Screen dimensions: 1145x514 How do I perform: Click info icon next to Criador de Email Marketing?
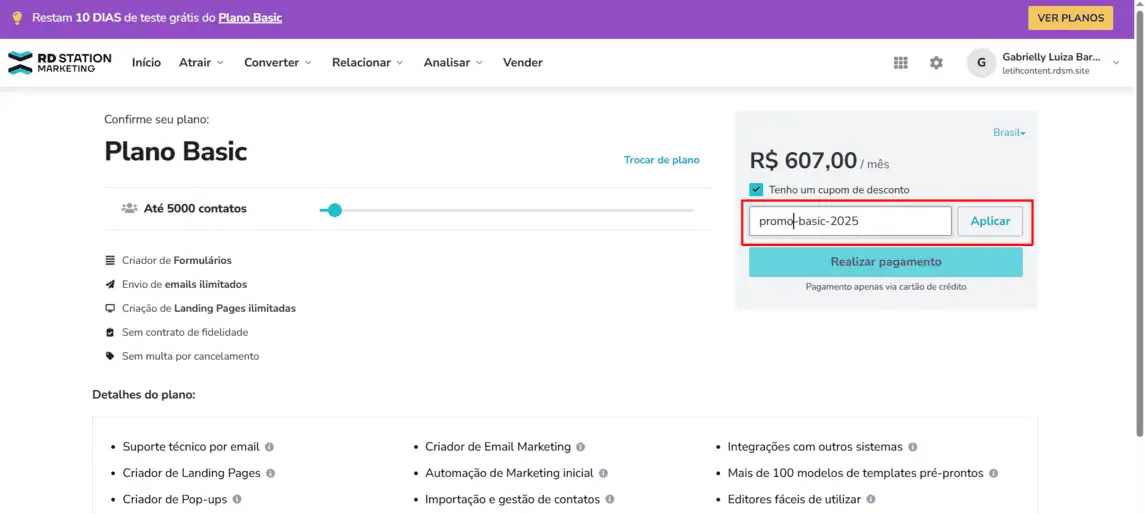coord(581,446)
